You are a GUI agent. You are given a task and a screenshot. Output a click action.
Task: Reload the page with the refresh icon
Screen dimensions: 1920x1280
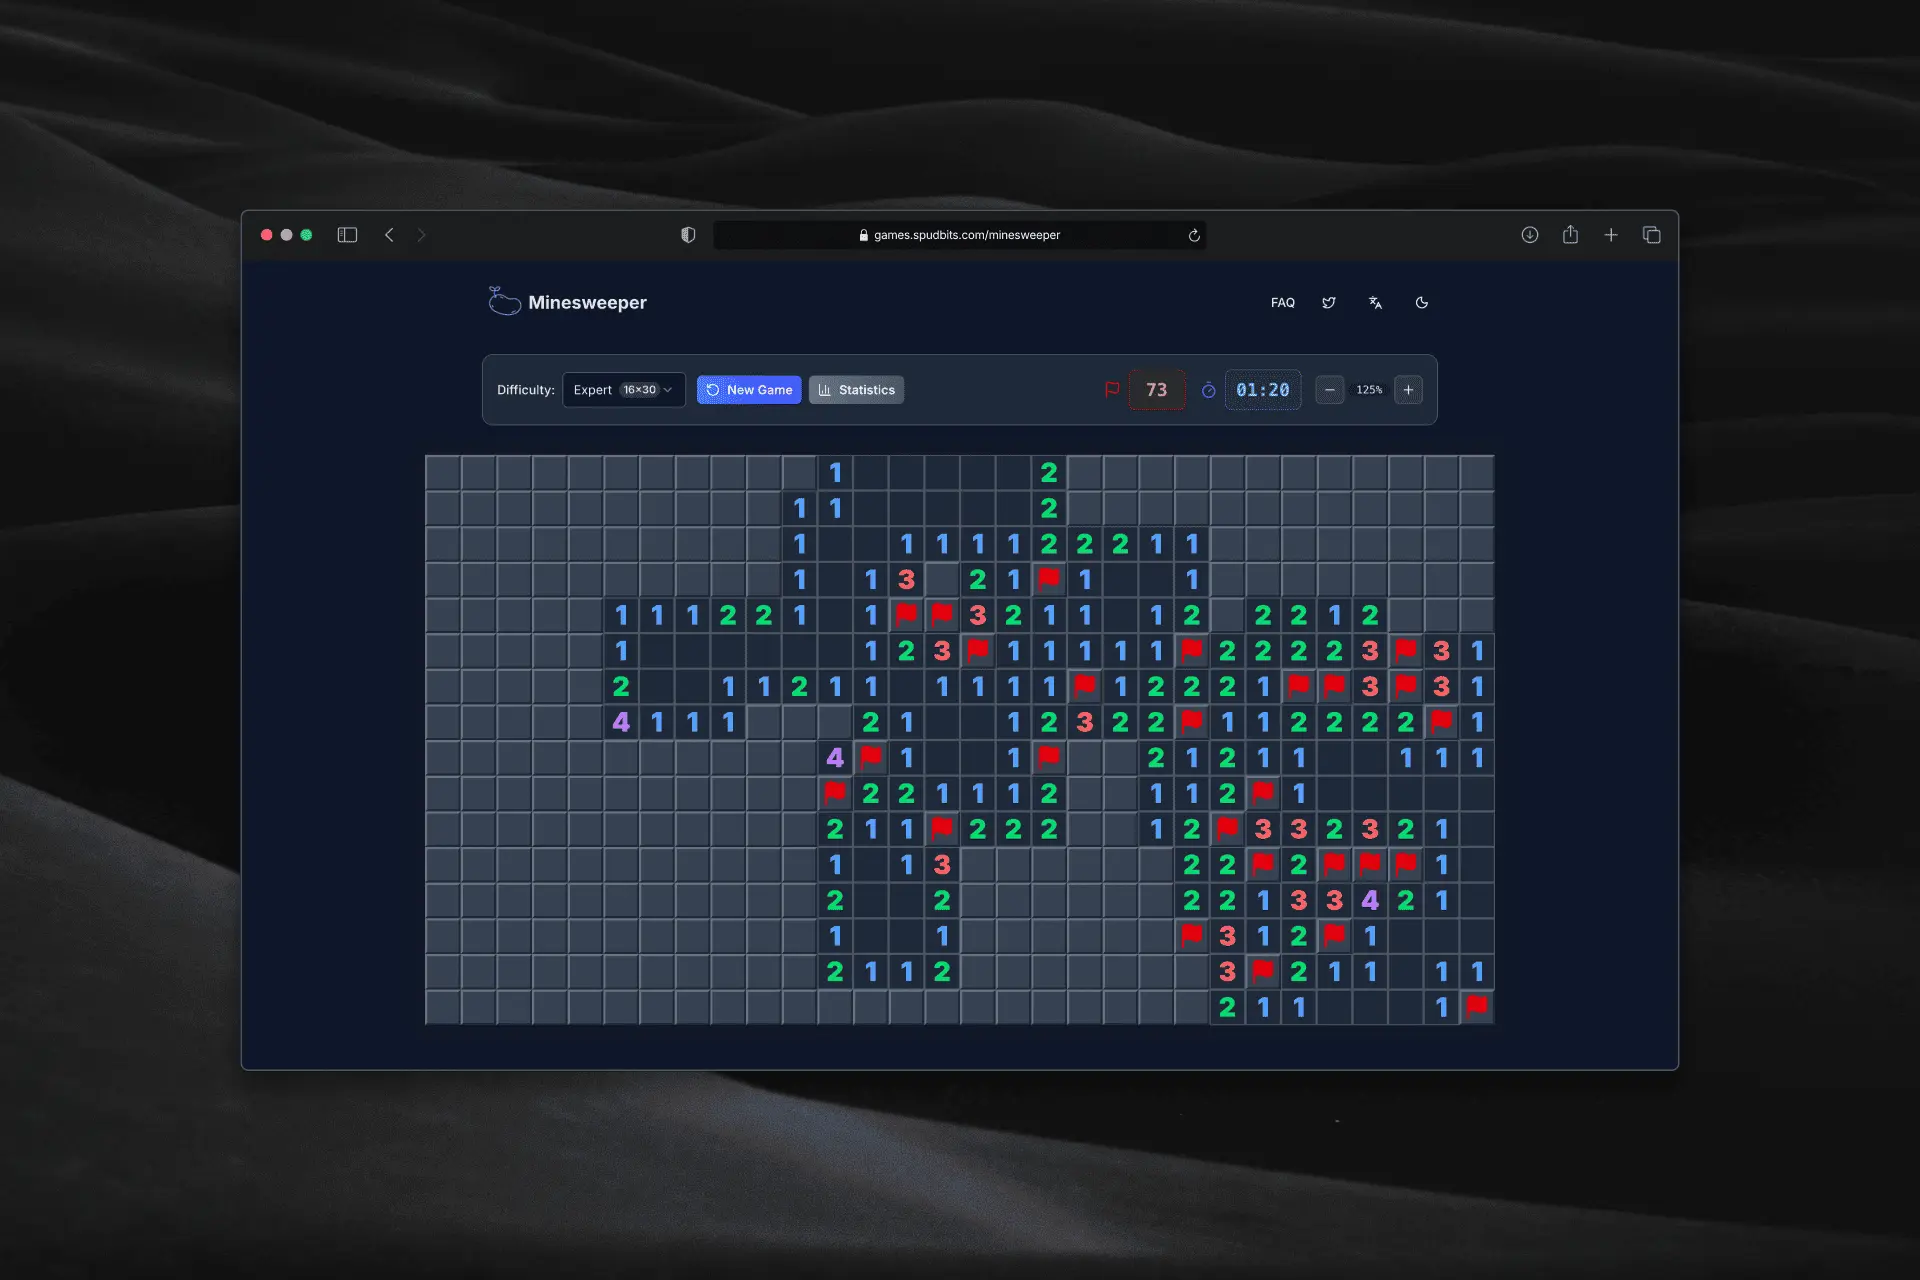1194,235
